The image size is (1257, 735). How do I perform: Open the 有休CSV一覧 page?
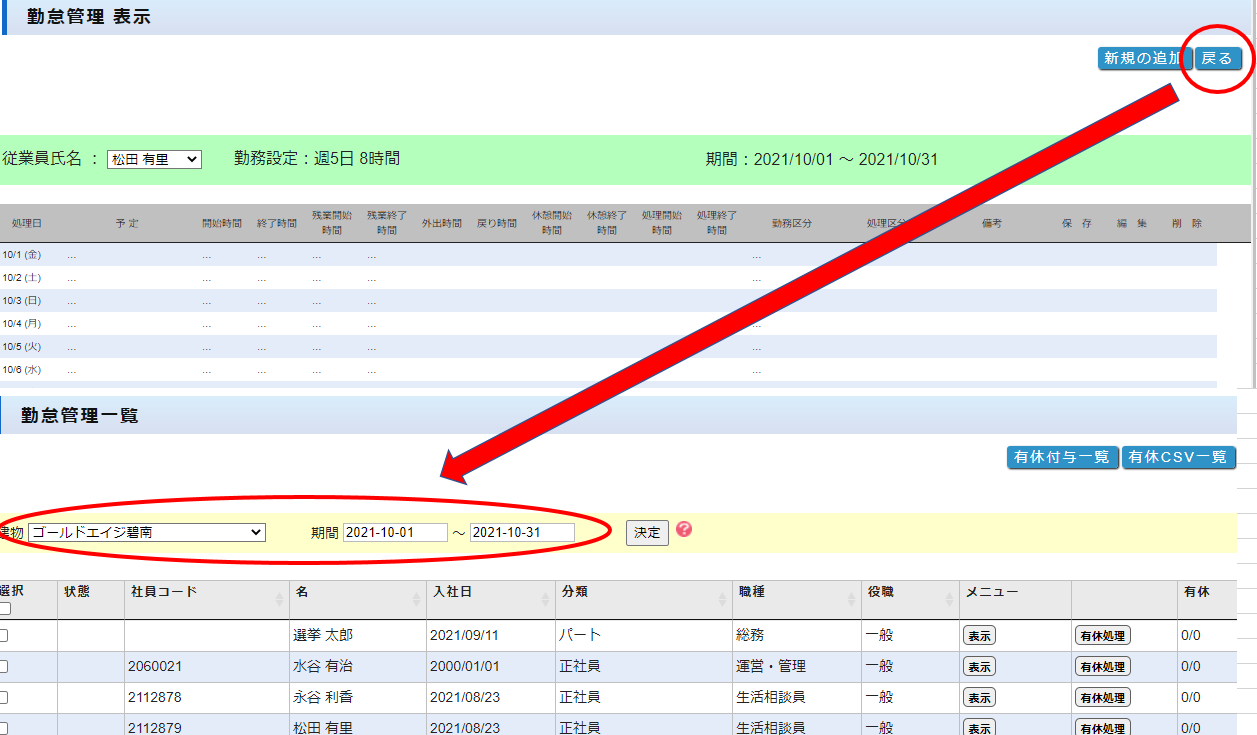click(x=1177, y=457)
